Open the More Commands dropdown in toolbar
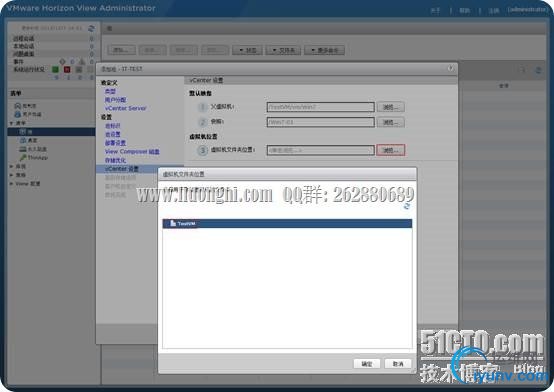 click(x=324, y=50)
